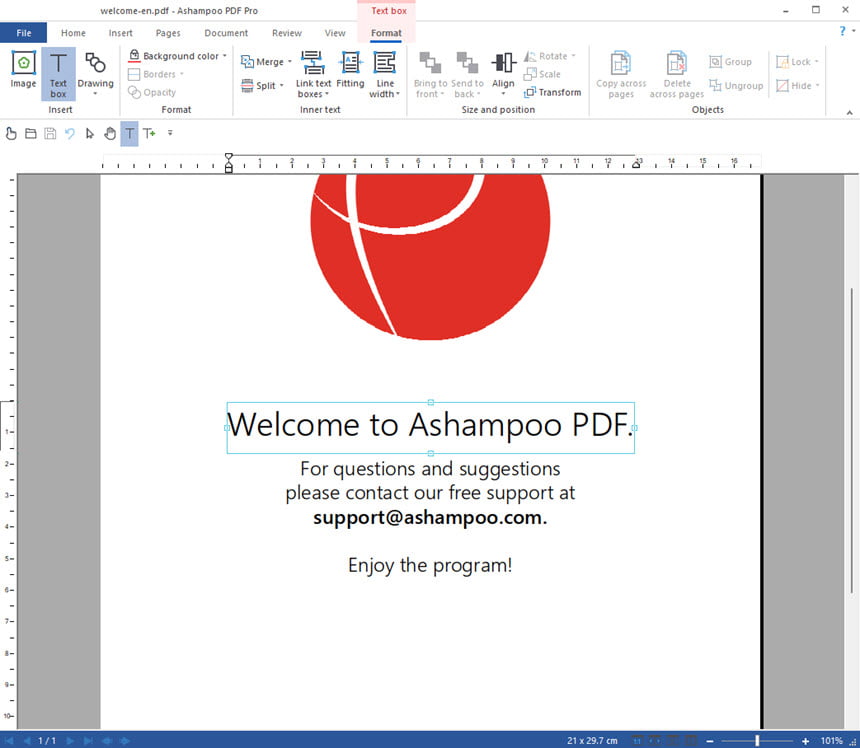Select the hand pan tool in quick toolbar
Image resolution: width=860 pixels, height=748 pixels.
(x=110, y=133)
